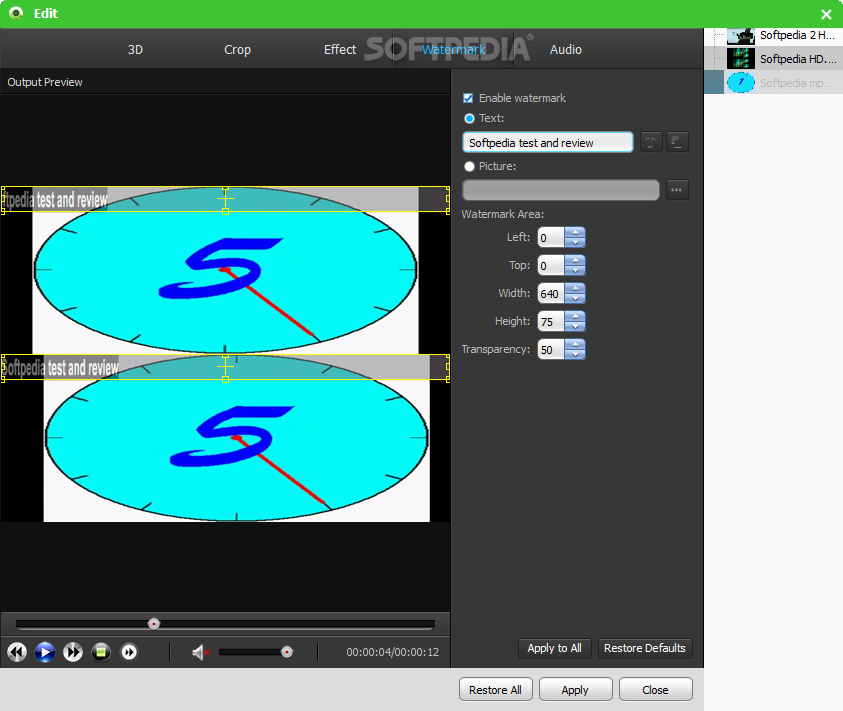
Task: Click the volume slider knob
Action: pos(287,652)
